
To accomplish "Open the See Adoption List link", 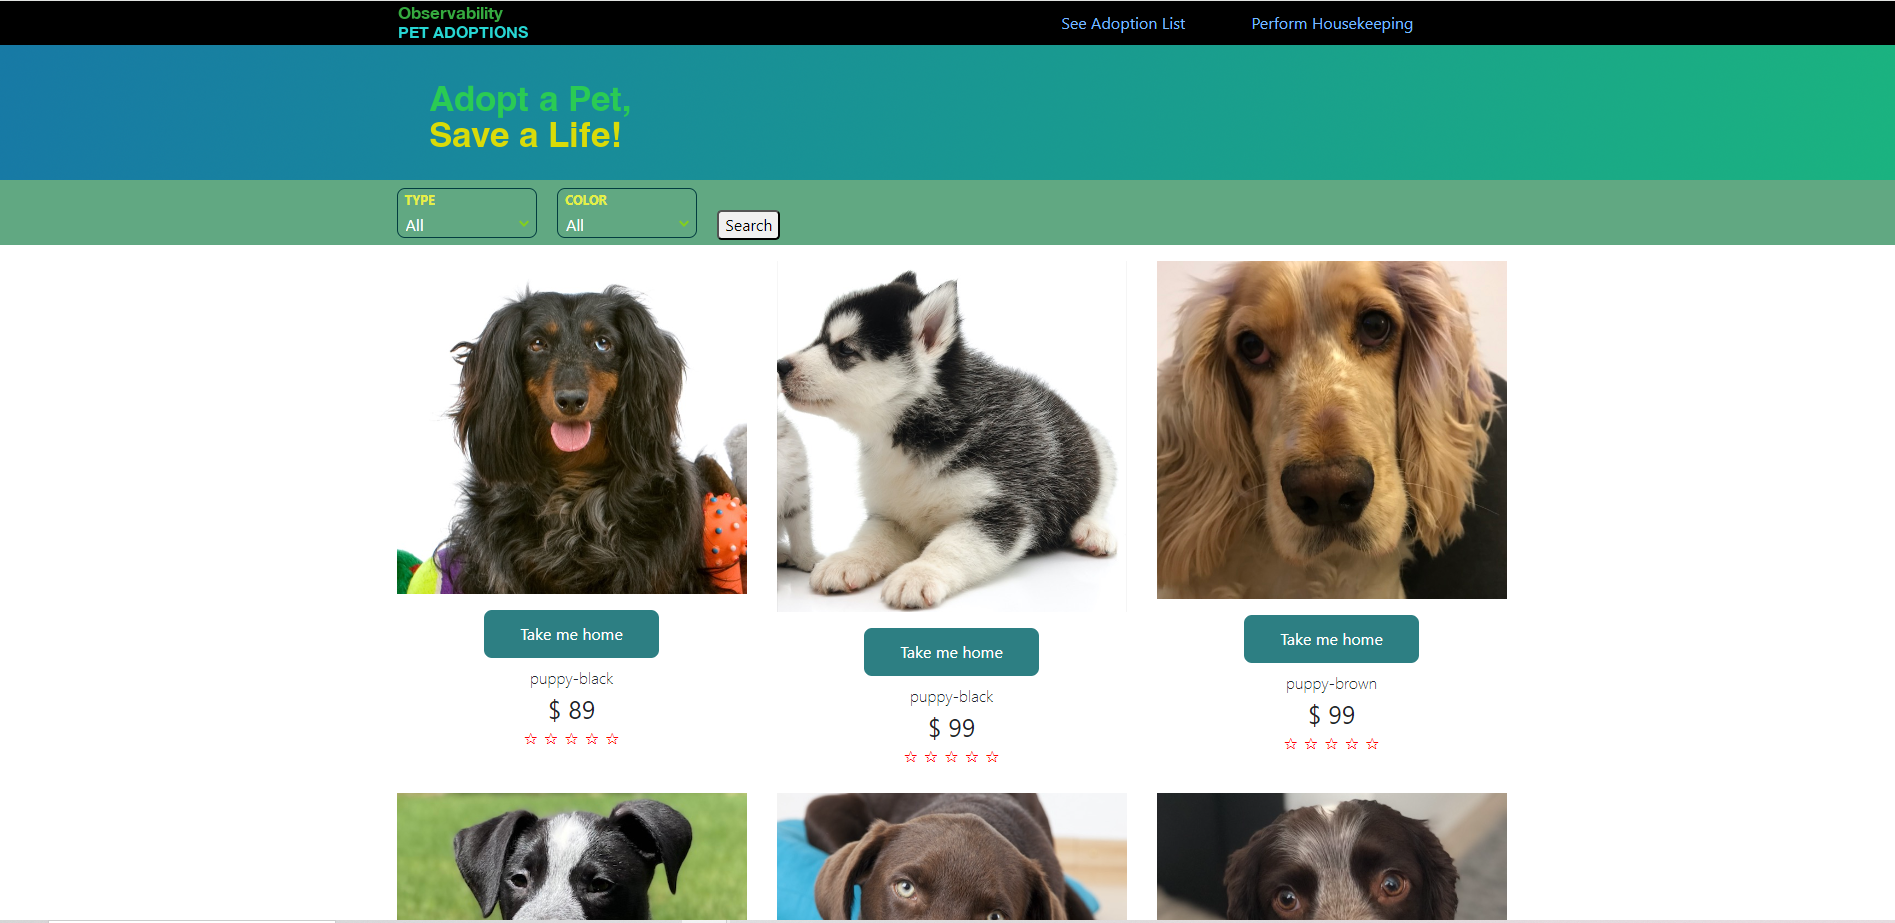I will coord(1123,23).
